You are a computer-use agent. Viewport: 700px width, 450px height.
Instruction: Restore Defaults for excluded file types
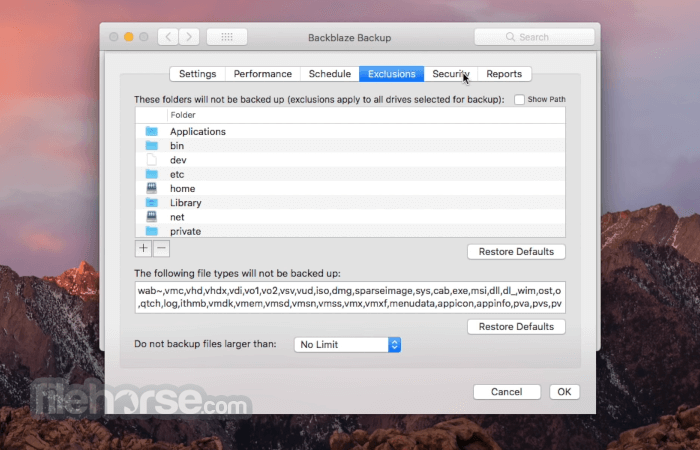coord(517,327)
